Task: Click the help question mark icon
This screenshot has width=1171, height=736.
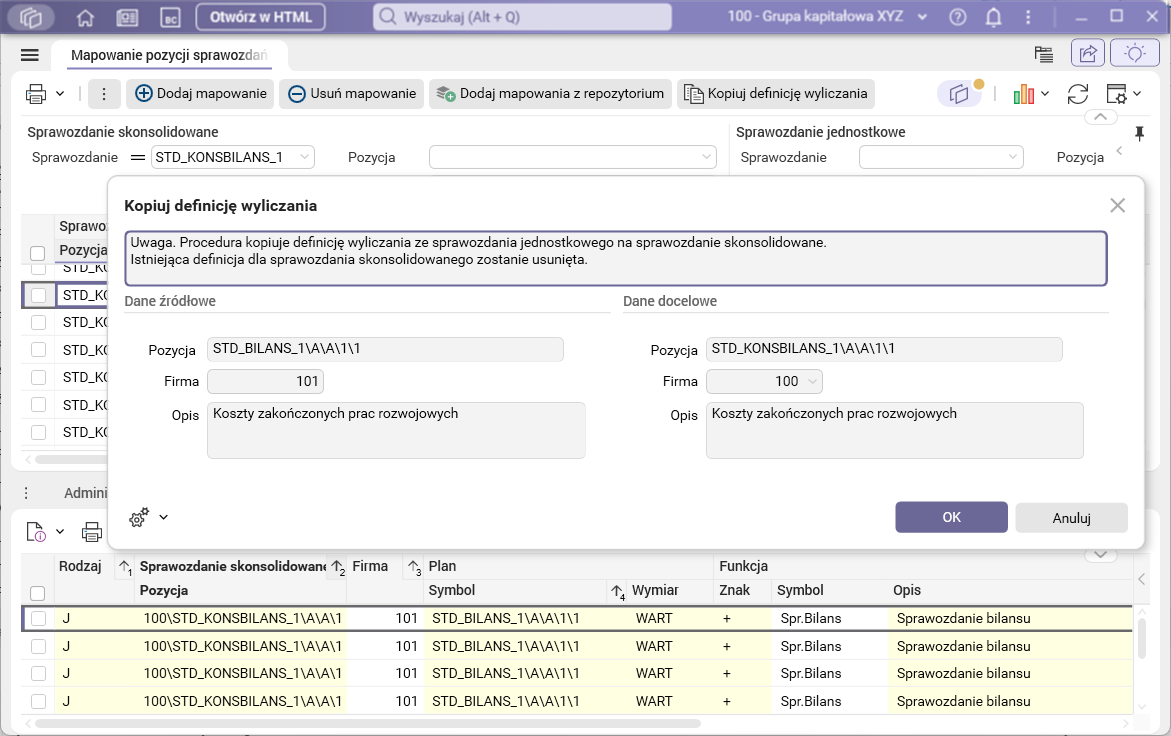Action: coord(958,17)
